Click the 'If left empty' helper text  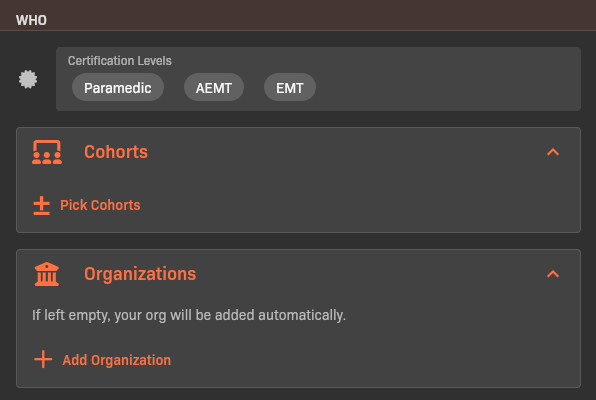click(189, 315)
